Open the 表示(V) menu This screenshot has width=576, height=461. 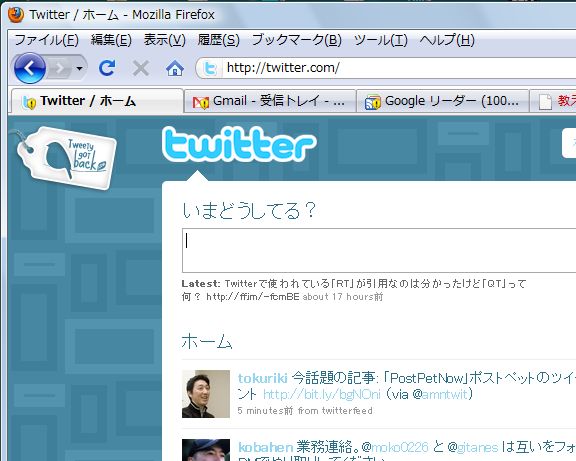[x=165, y=40]
